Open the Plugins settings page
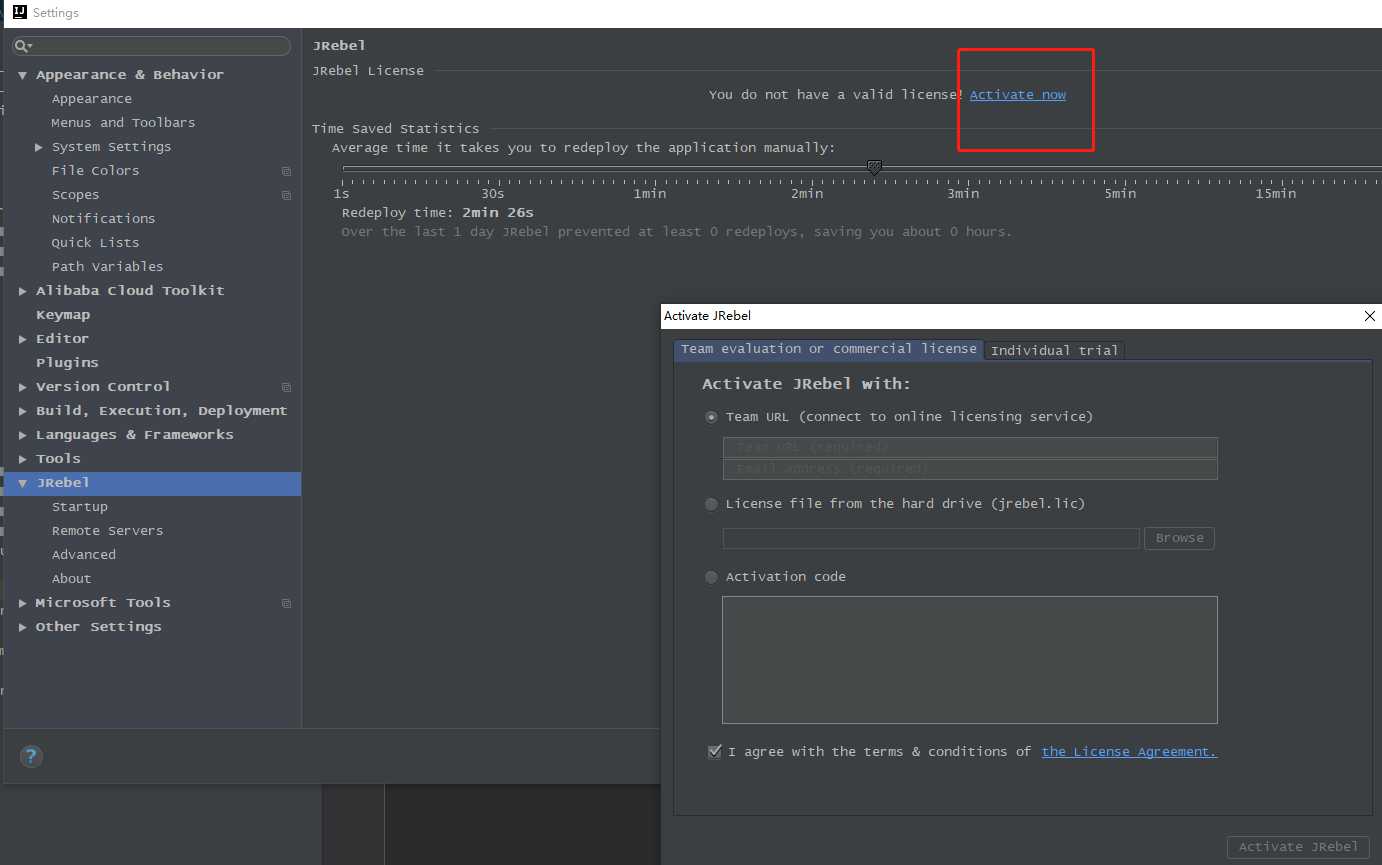1382x865 pixels. coord(67,363)
